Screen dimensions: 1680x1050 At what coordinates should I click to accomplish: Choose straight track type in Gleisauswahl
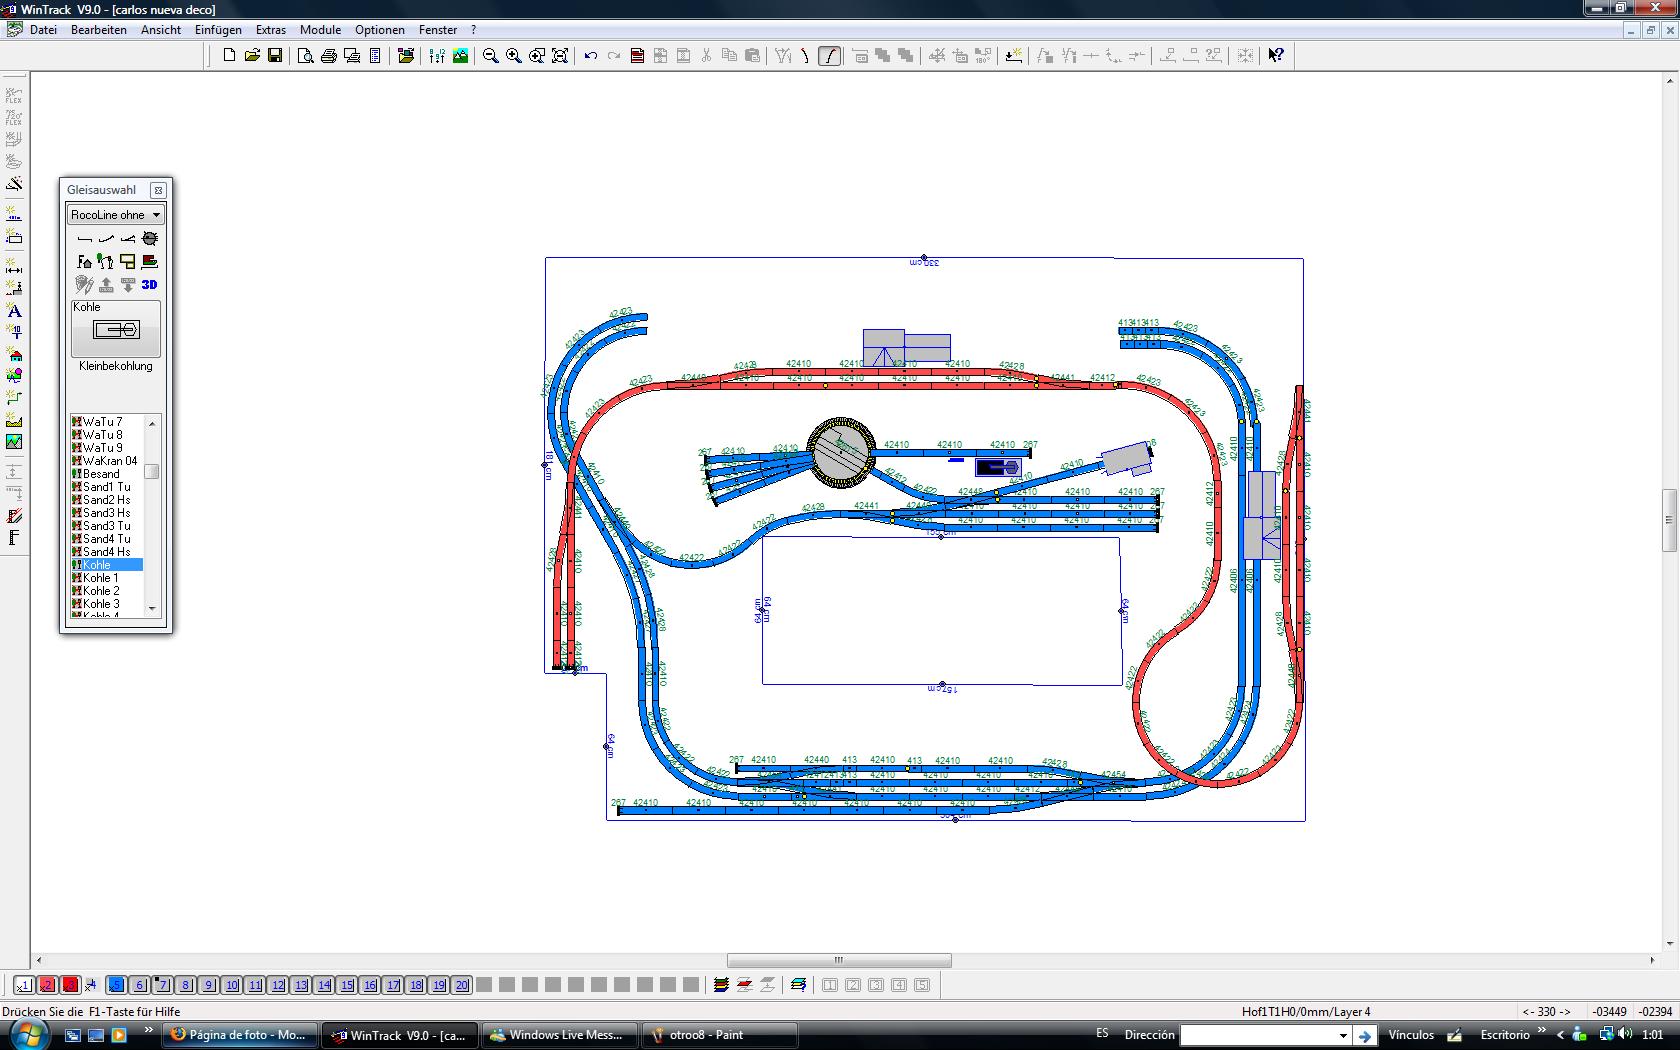click(x=84, y=239)
